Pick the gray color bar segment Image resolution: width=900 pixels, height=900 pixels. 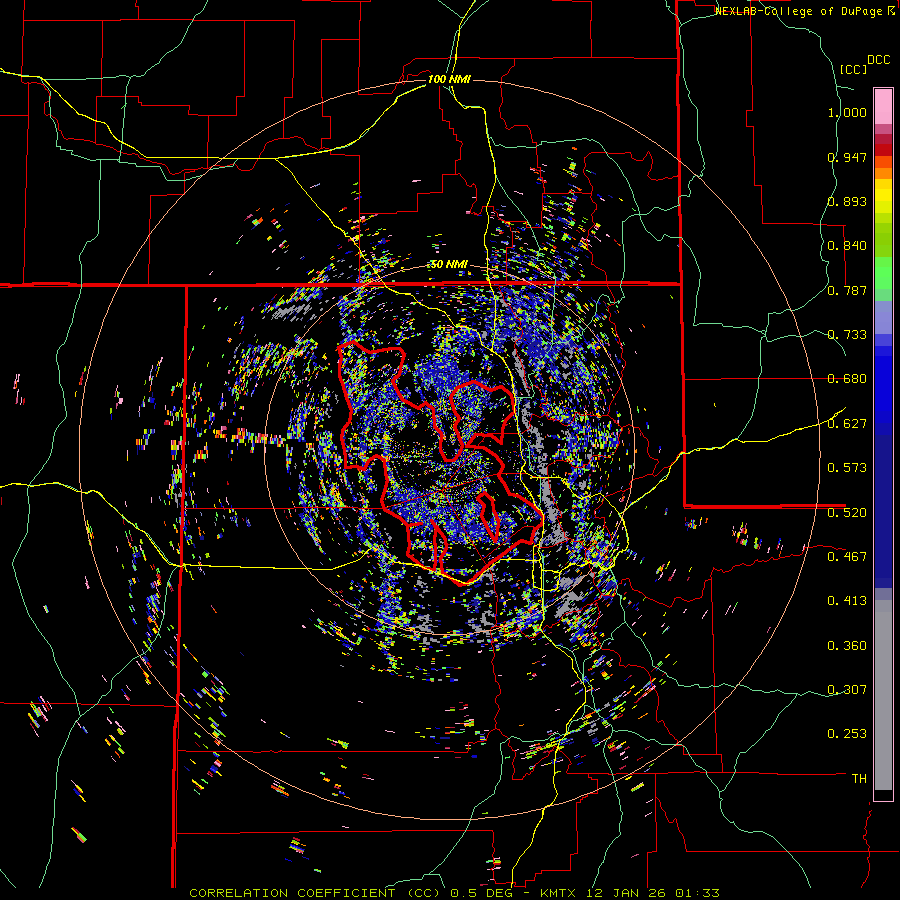[x=883, y=695]
